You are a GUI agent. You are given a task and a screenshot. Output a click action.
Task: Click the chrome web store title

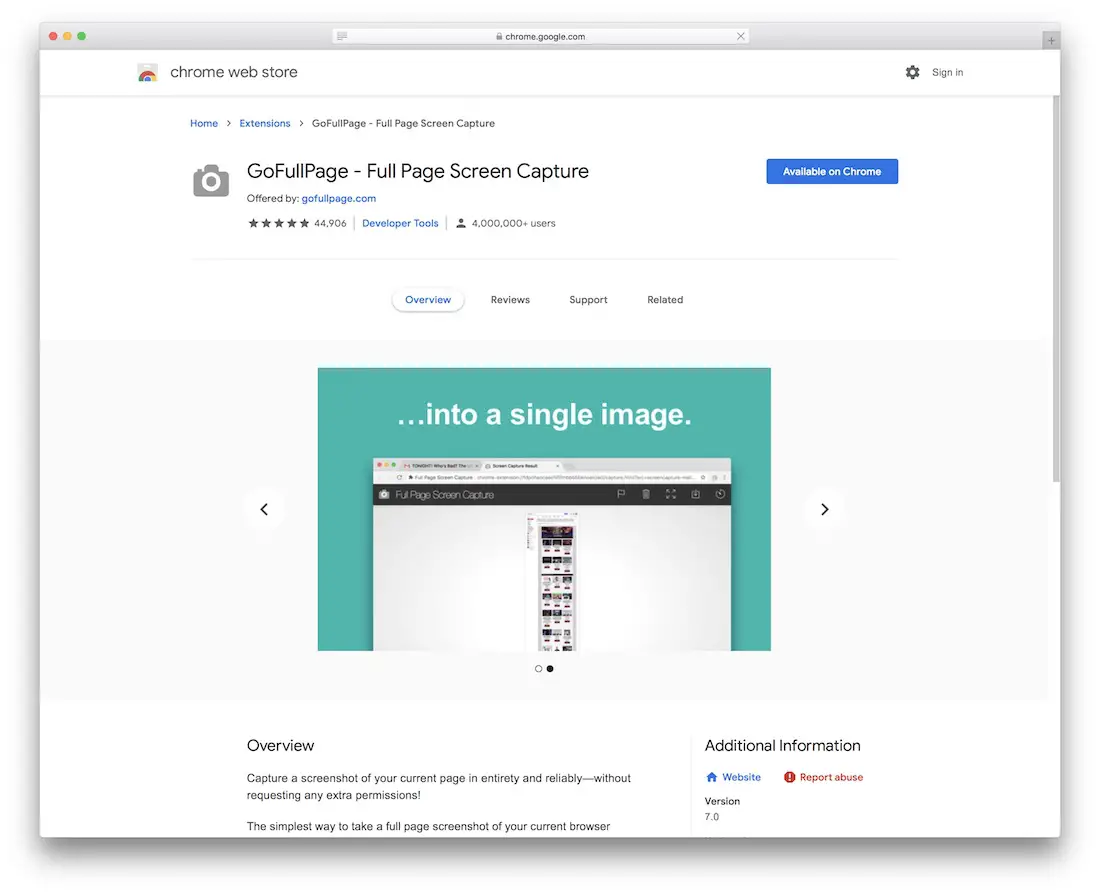(234, 72)
